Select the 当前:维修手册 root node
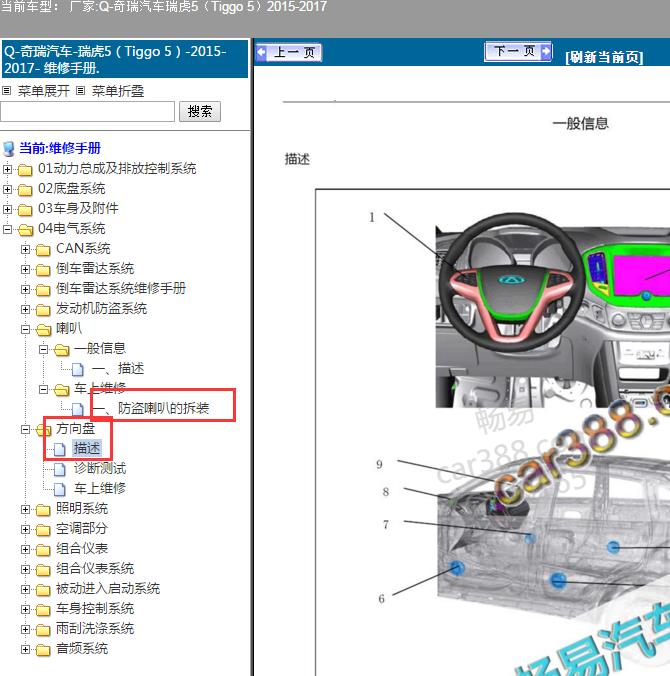Viewport: 670px width, 676px height. (60, 148)
